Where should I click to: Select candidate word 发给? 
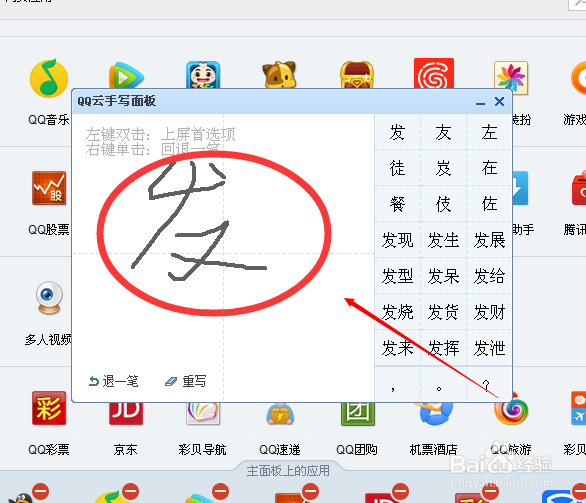click(489, 276)
